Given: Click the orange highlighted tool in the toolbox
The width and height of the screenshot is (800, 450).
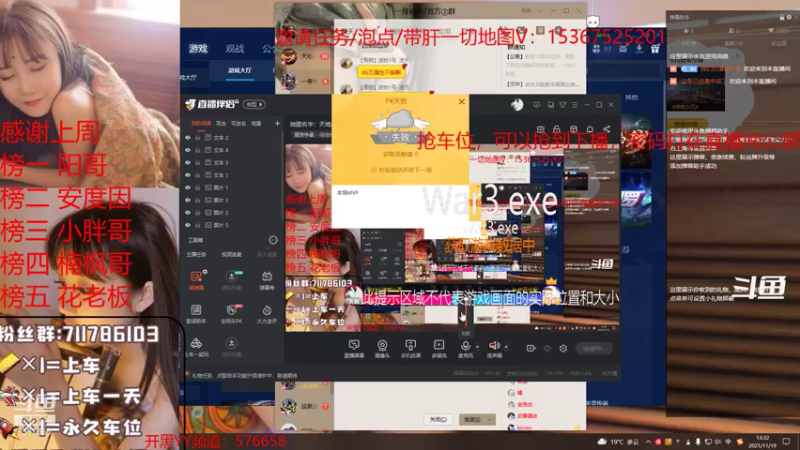Looking at the screenshot, I should coord(196,280).
